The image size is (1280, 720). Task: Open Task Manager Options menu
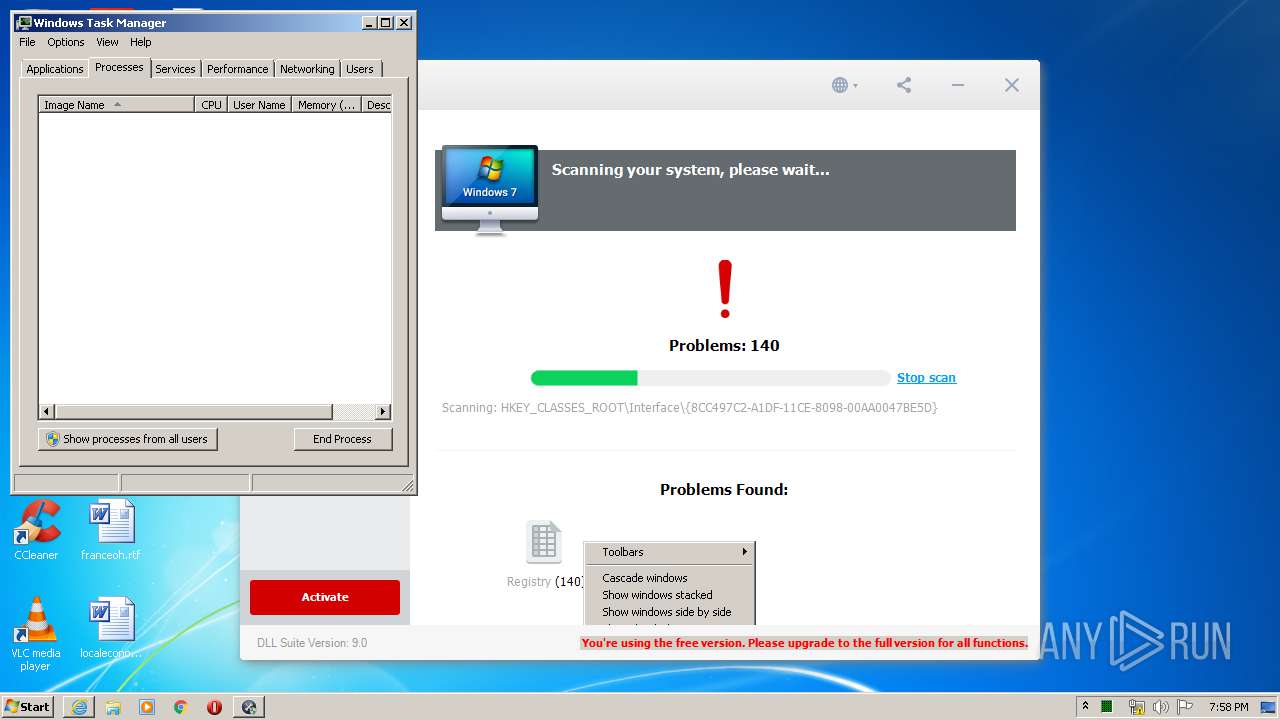[66, 42]
